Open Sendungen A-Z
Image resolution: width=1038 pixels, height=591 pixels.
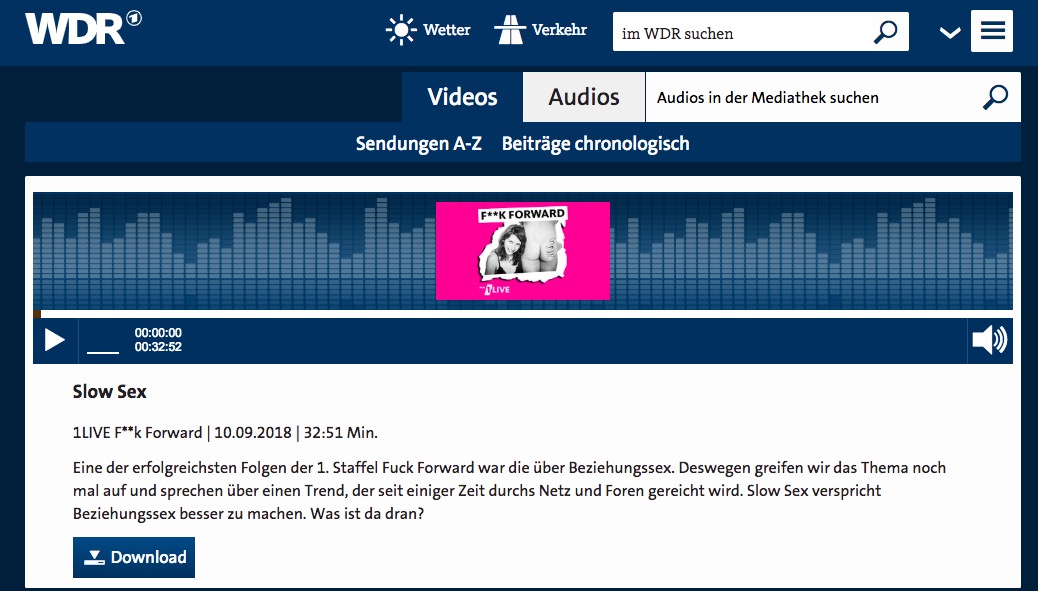tap(418, 144)
